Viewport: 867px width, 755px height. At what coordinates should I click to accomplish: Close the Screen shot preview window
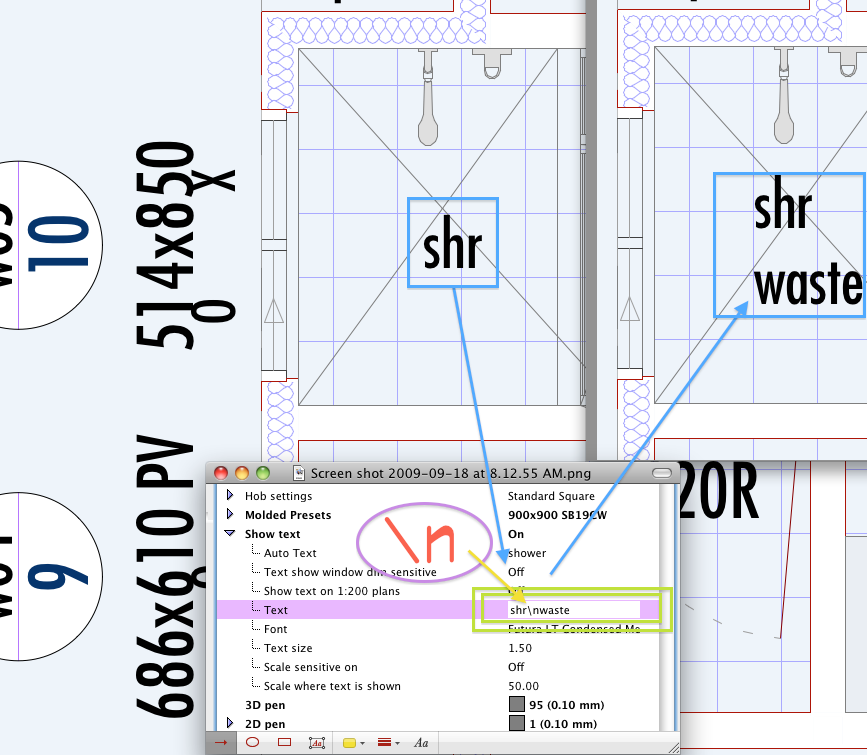221,473
